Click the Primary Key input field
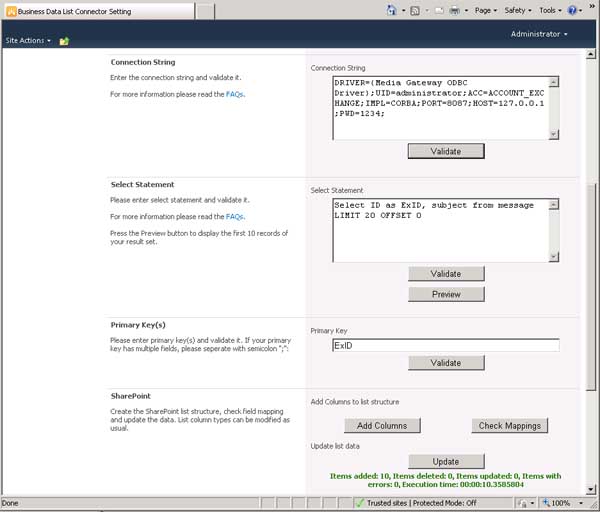The height and width of the screenshot is (512, 600). click(446, 345)
